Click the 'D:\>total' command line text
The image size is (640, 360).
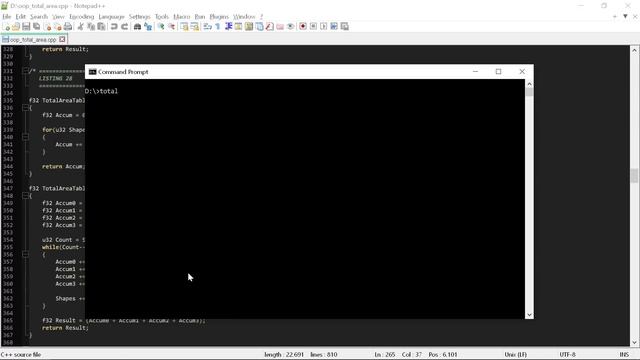point(101,91)
